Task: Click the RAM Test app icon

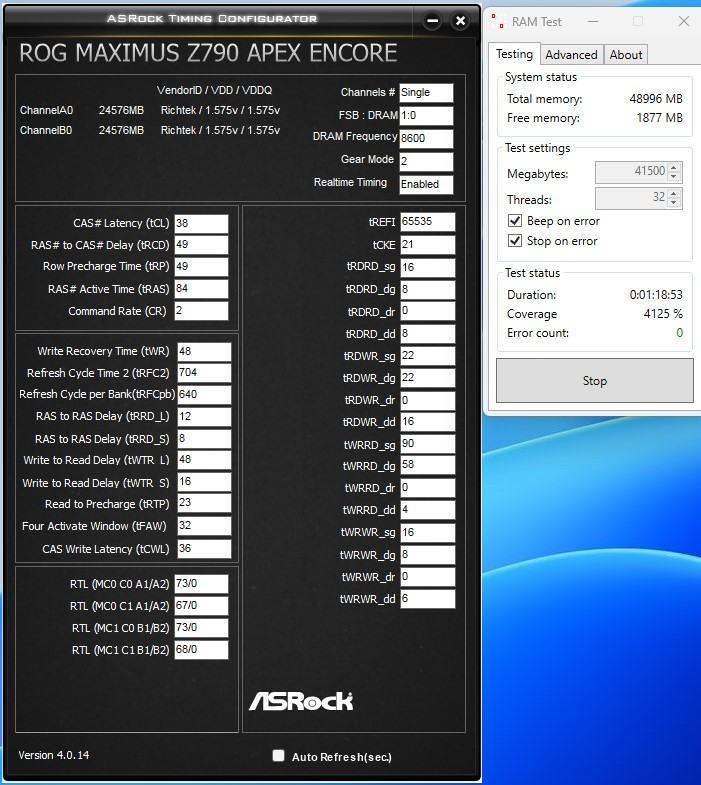Action: (x=497, y=21)
